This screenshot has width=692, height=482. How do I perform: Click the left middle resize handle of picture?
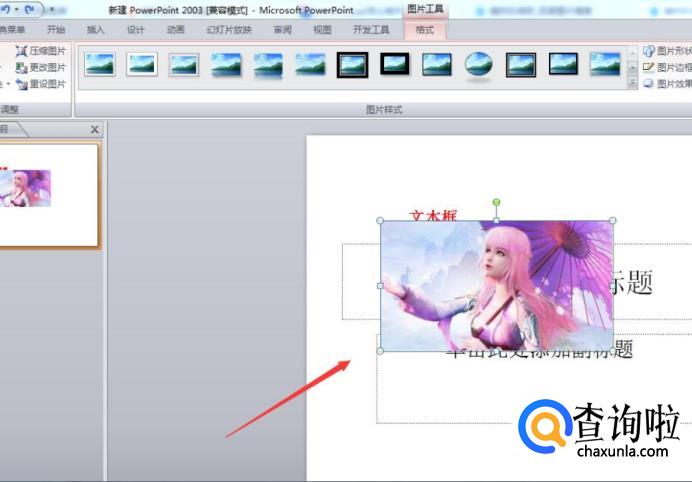click(x=380, y=286)
